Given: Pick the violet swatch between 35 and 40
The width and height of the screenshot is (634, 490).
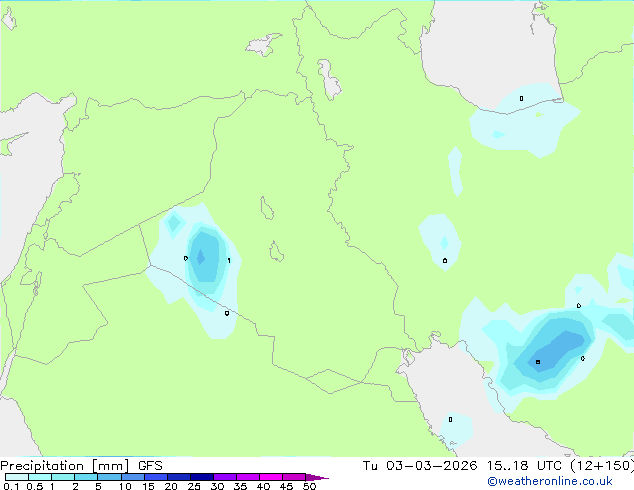Looking at the screenshot, I should (248, 477).
